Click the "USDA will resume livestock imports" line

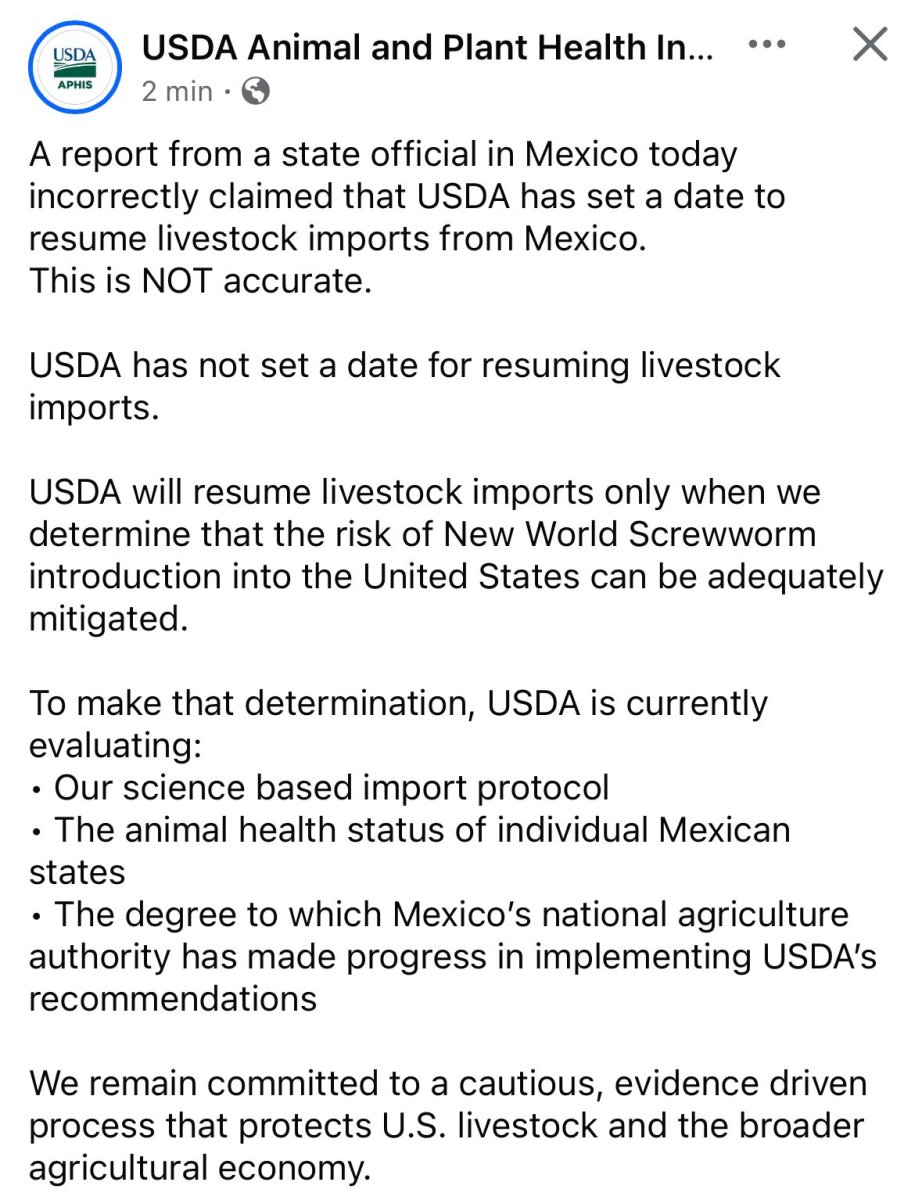pyautogui.click(x=424, y=492)
